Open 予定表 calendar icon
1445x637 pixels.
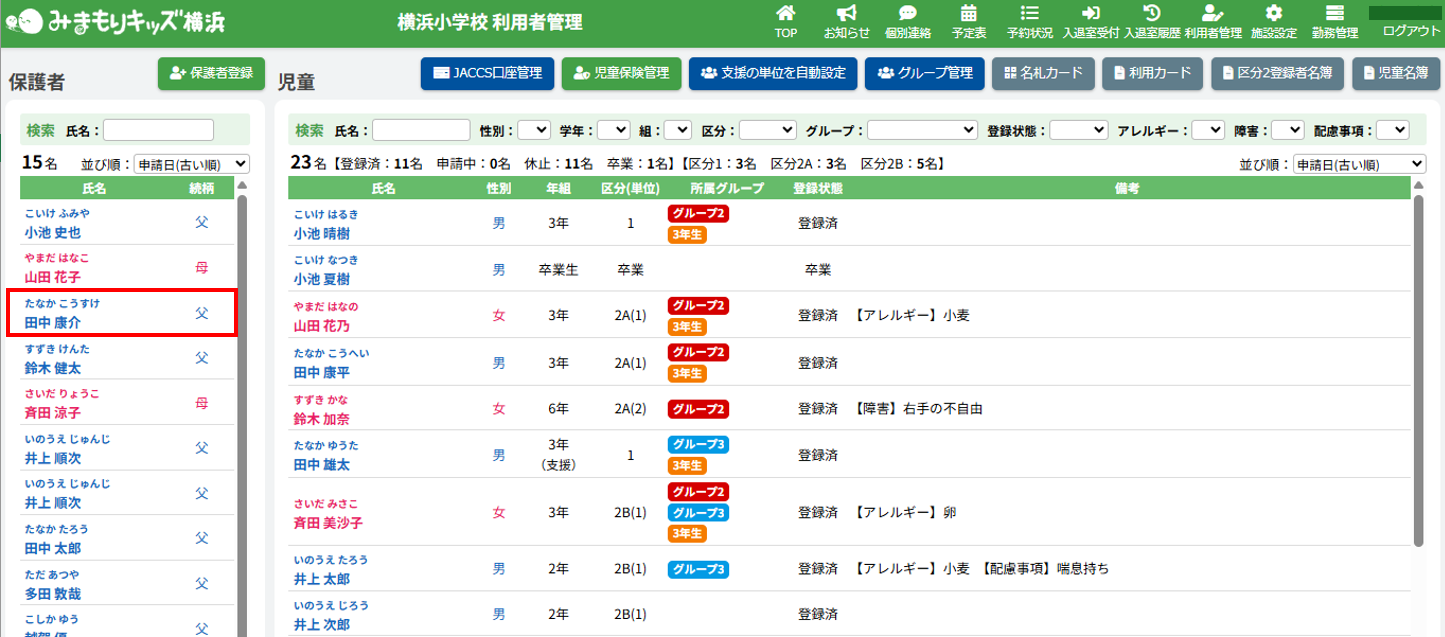(x=968, y=14)
